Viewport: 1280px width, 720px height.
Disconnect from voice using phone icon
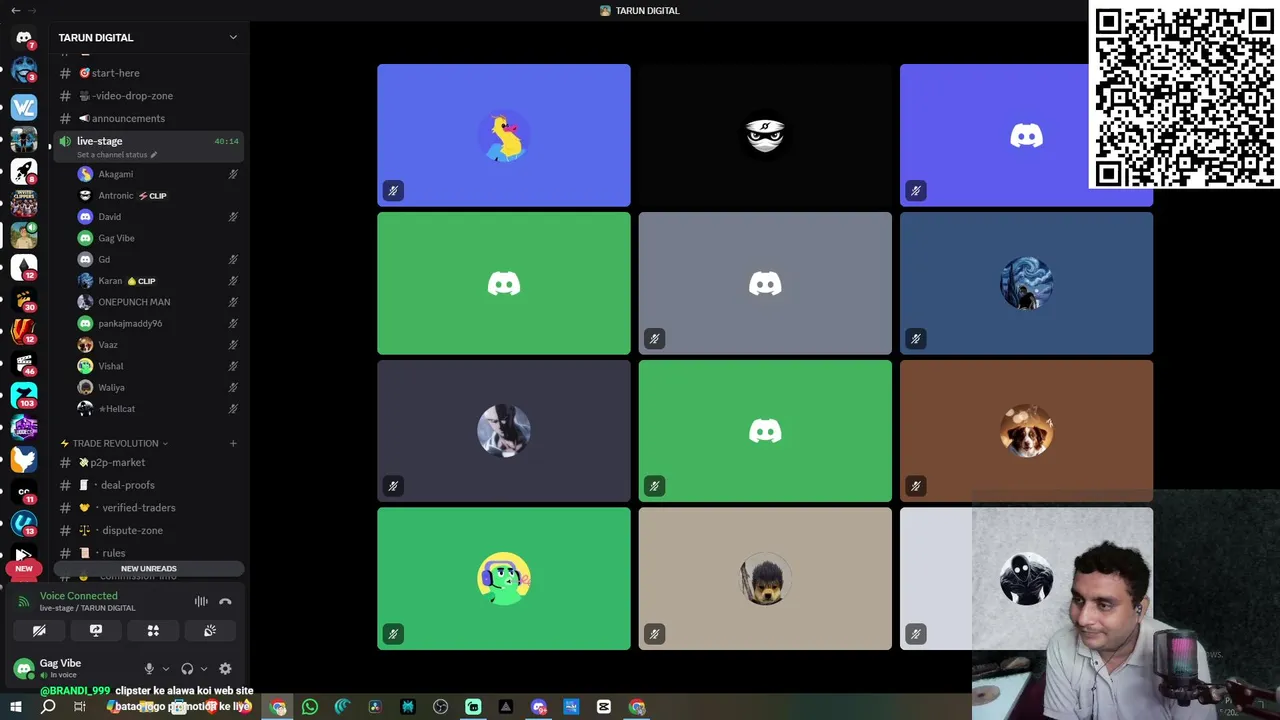(x=225, y=601)
